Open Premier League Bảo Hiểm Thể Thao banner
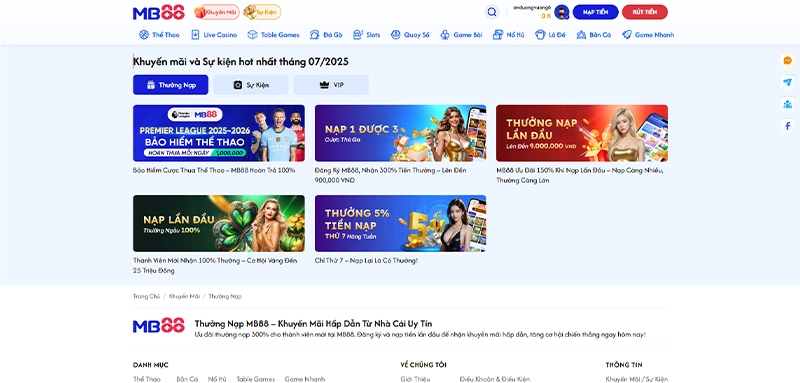The image size is (800, 383). click(x=219, y=133)
